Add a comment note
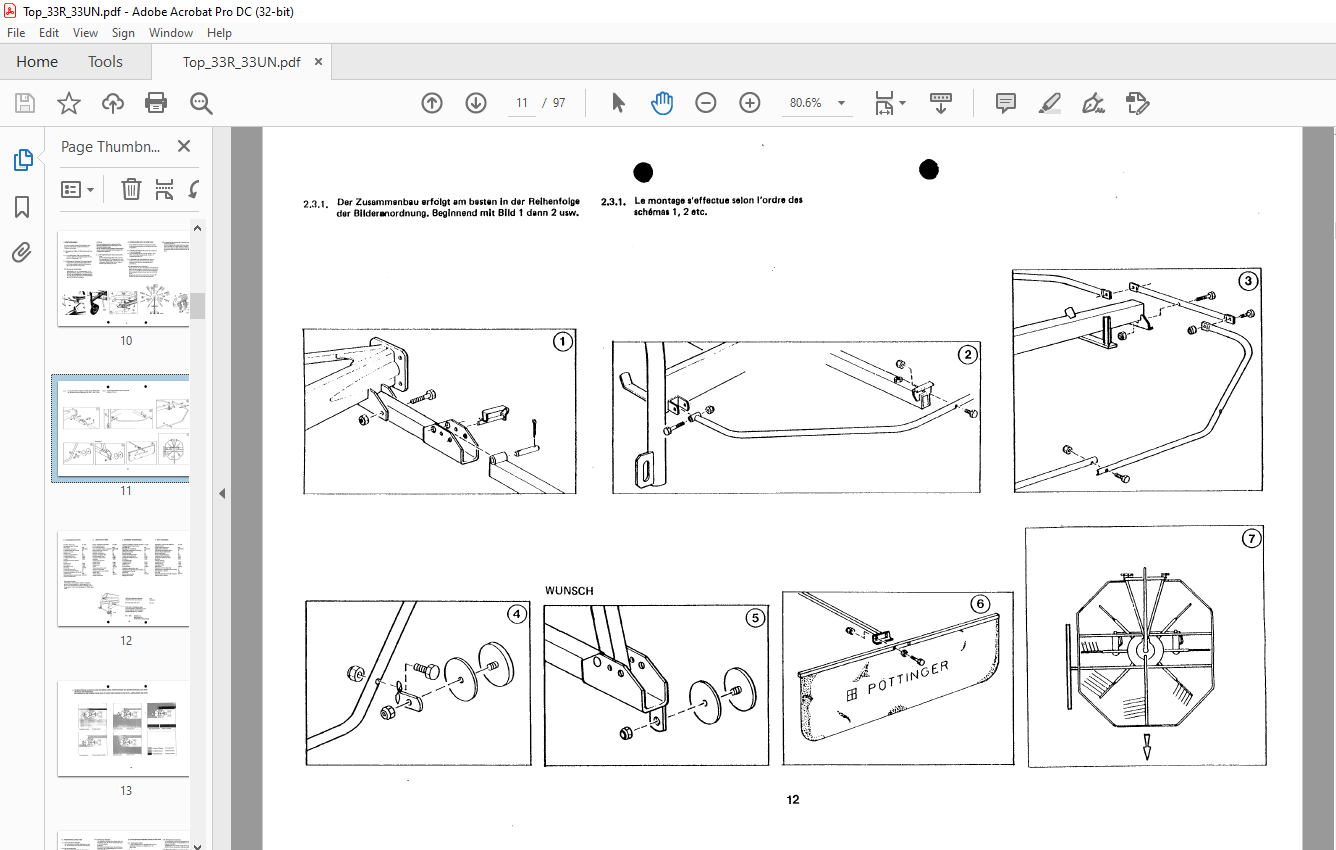 tap(1006, 103)
